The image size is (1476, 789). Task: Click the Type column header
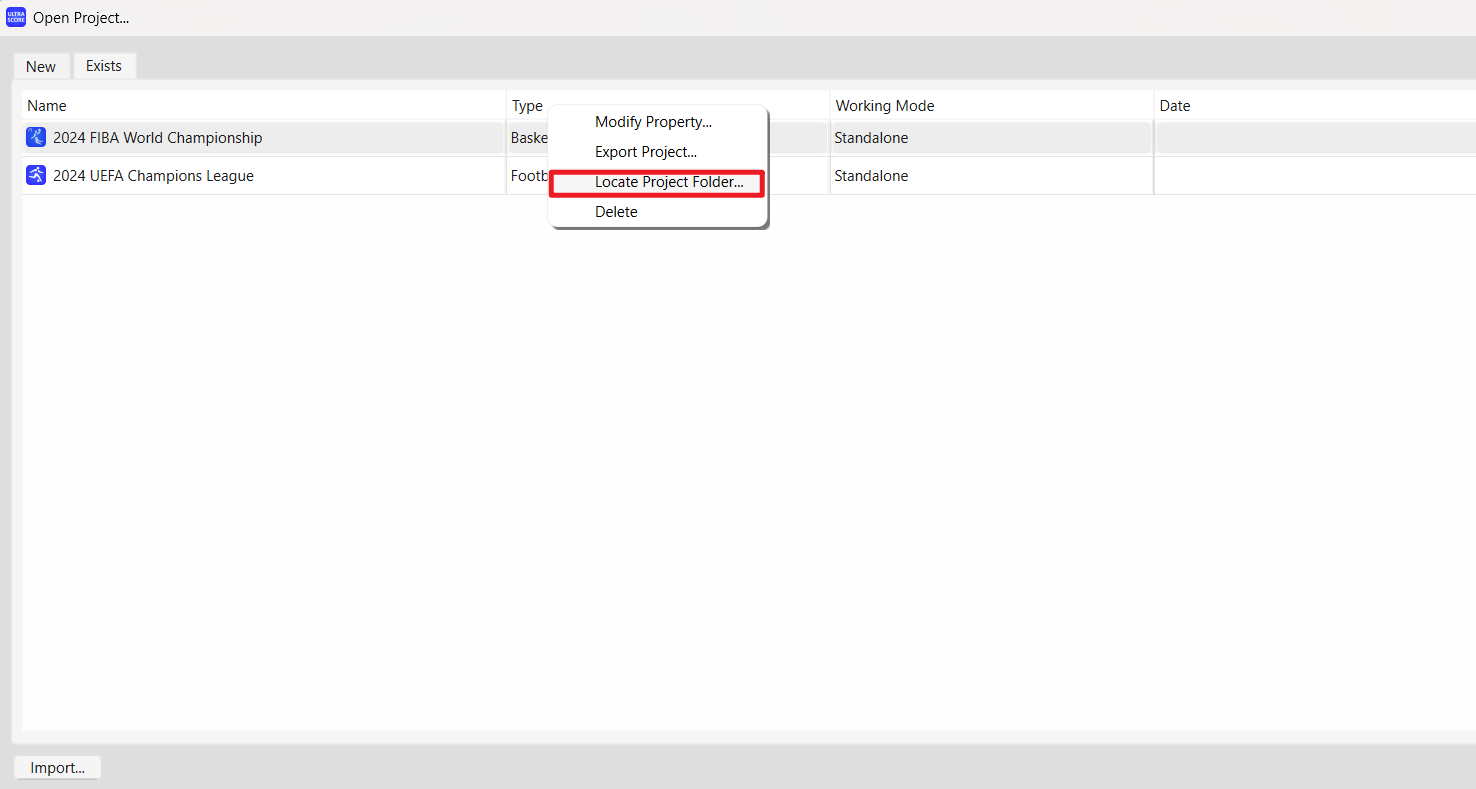point(527,106)
